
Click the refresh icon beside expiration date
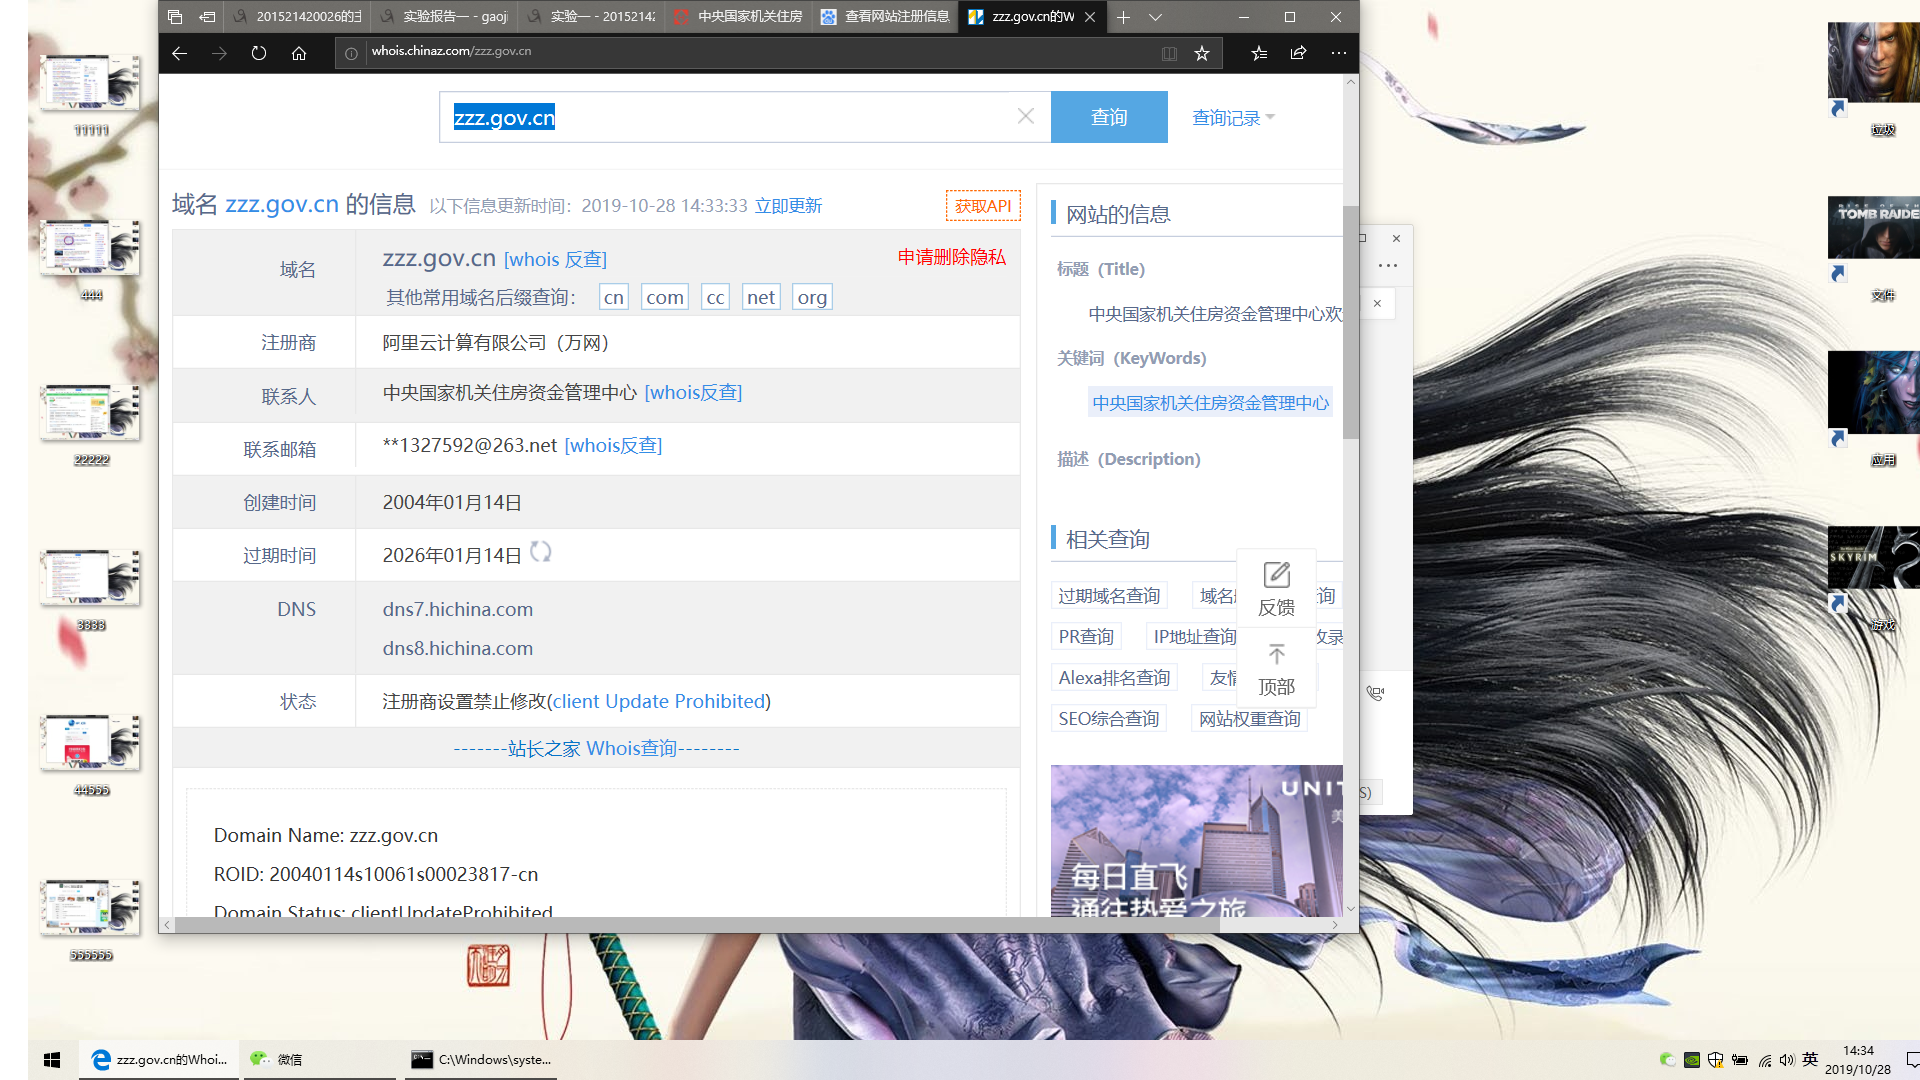tap(541, 552)
